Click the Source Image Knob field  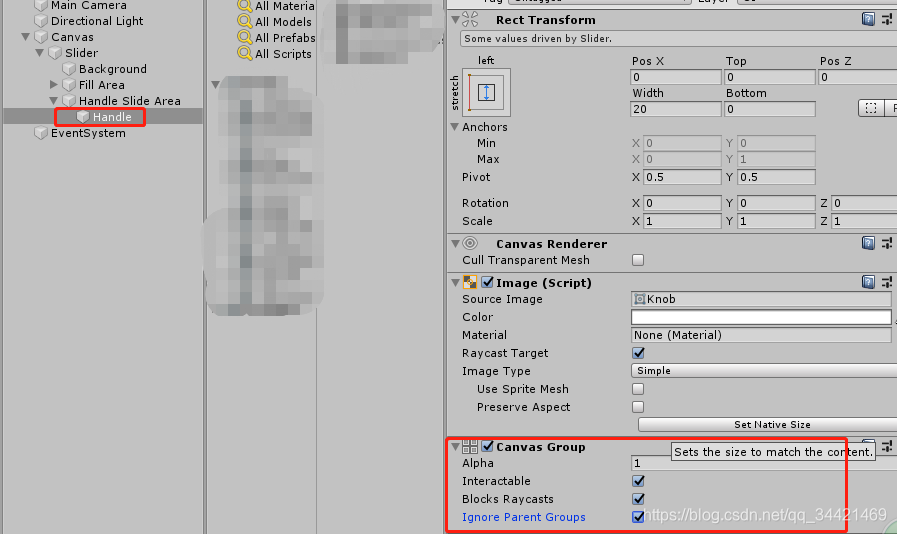(x=761, y=299)
